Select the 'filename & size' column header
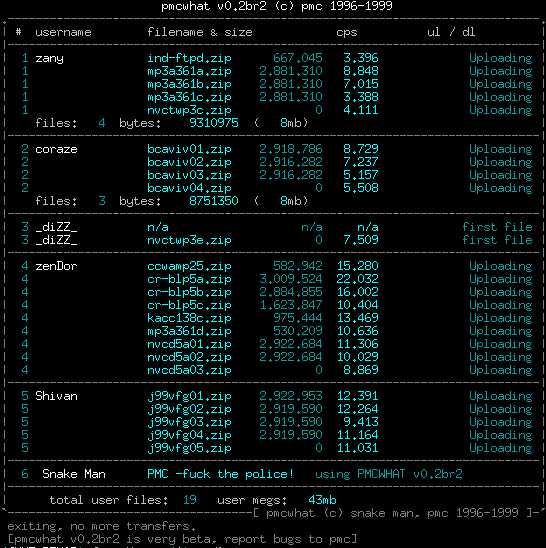 (x=200, y=32)
